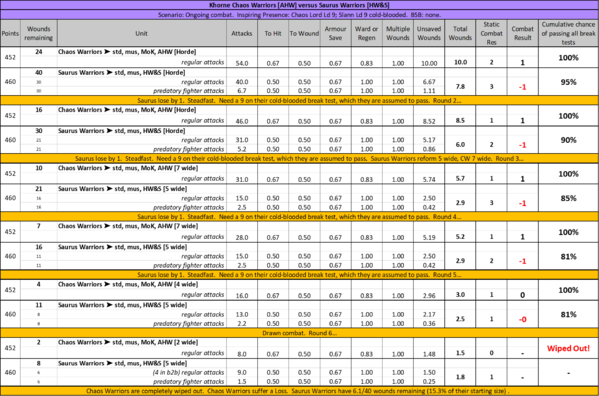Select the 'Ward or Regen' column header

click(x=366, y=33)
